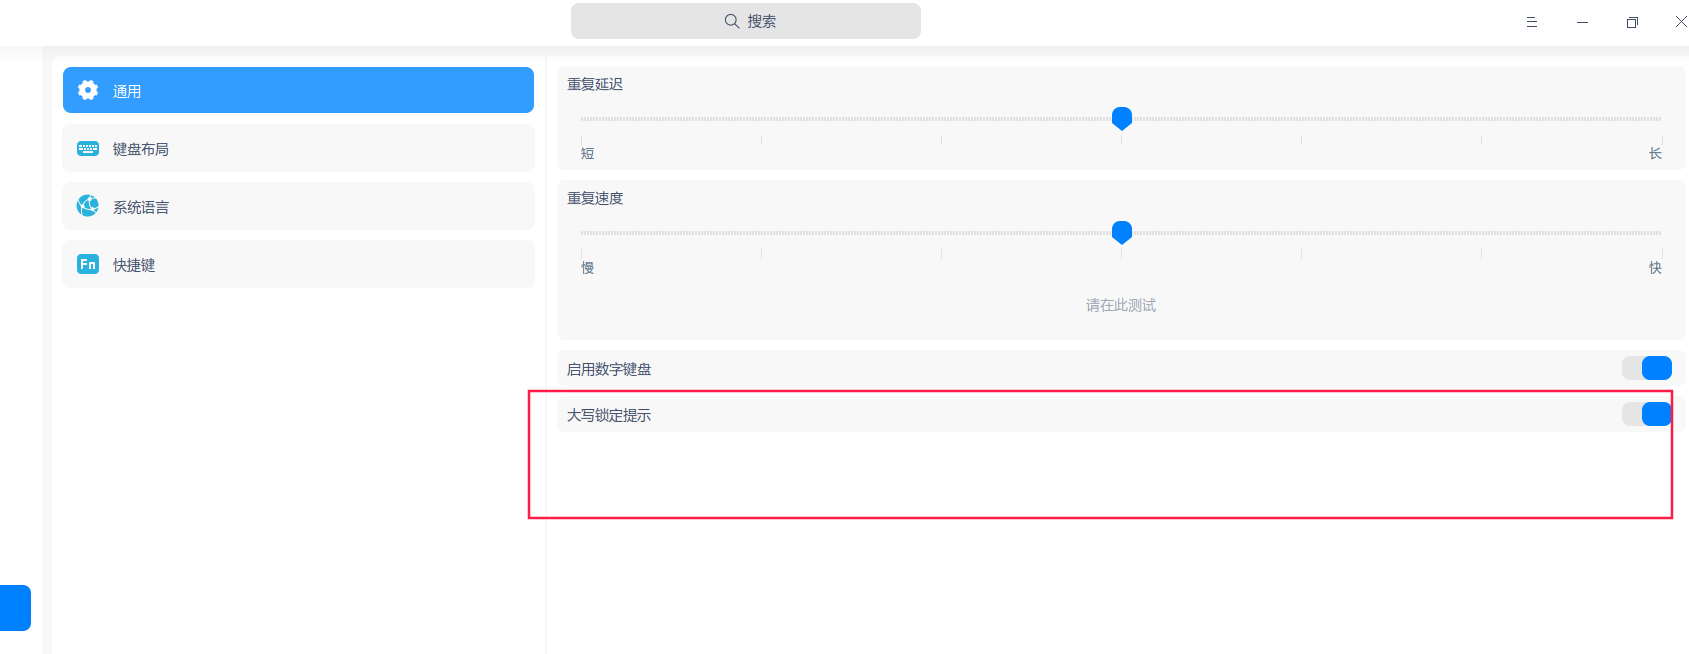The width and height of the screenshot is (1689, 654).
Task: Click the 重复速度 slider handle
Action: [1122, 232]
